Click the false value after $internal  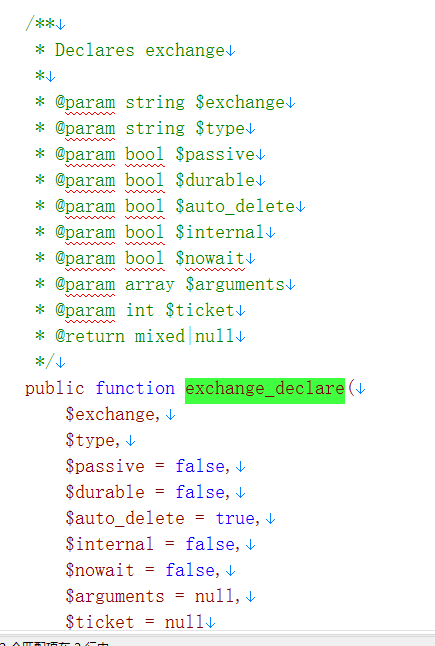pos(210,544)
